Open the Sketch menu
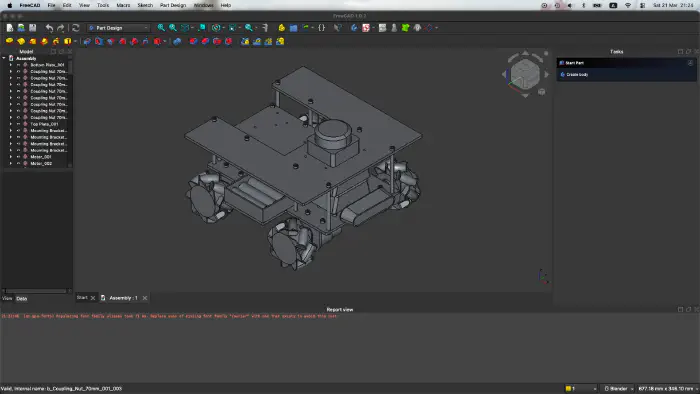 145,5
